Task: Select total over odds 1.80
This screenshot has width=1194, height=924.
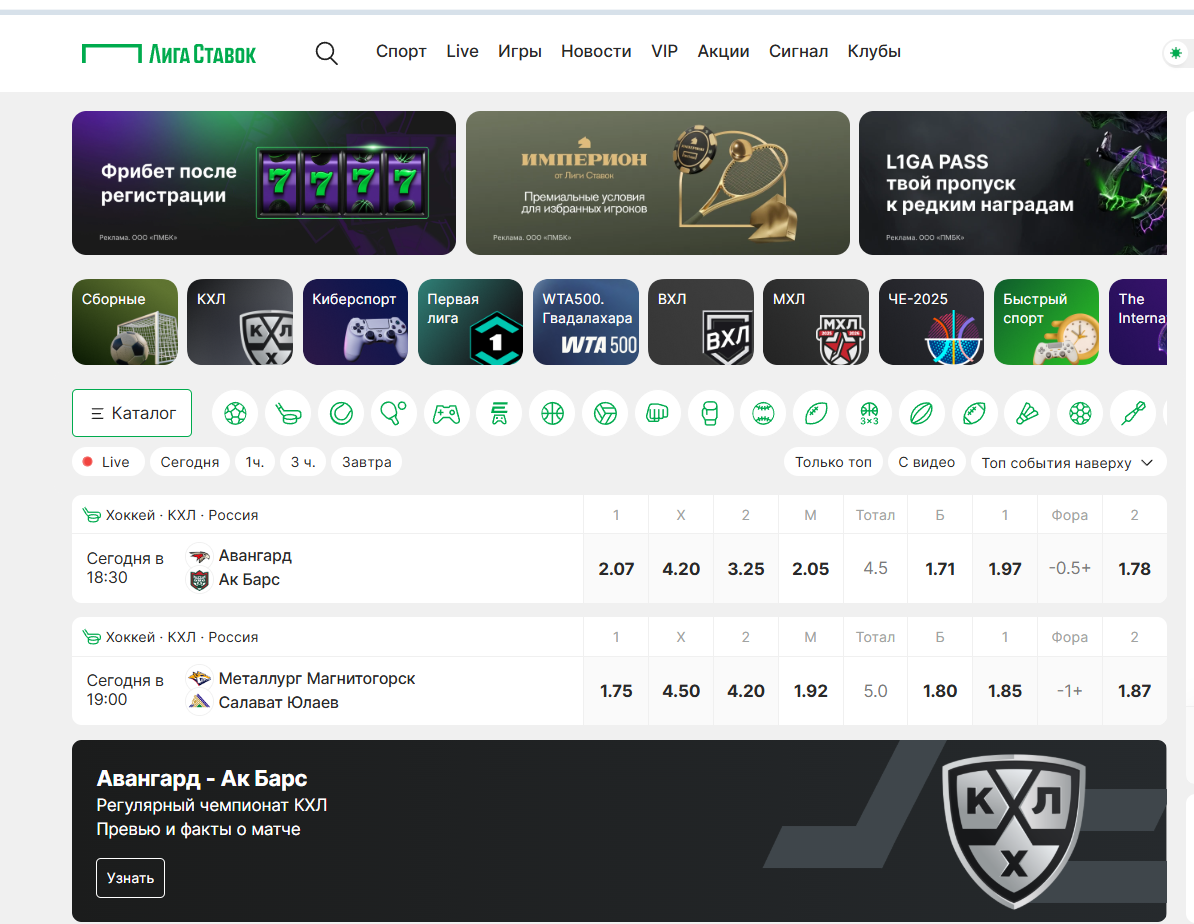Action: (x=940, y=690)
